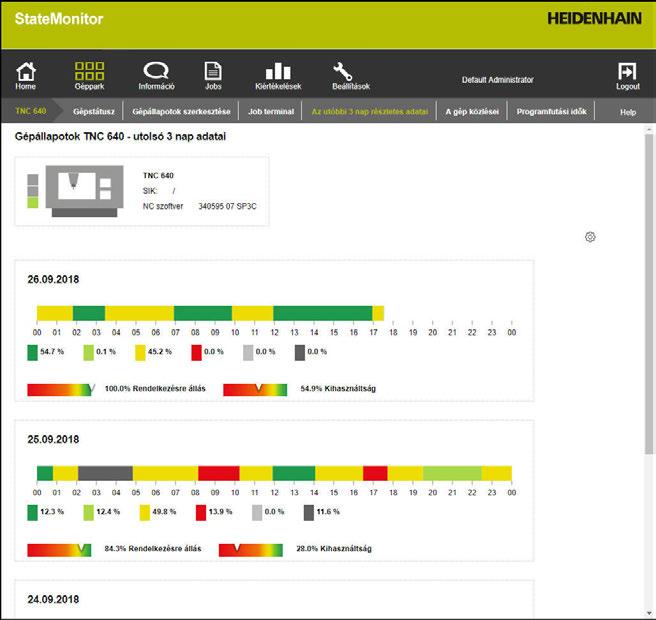The width and height of the screenshot is (656, 620).
Task: Click Default Administrator user label
Action: coord(497,79)
